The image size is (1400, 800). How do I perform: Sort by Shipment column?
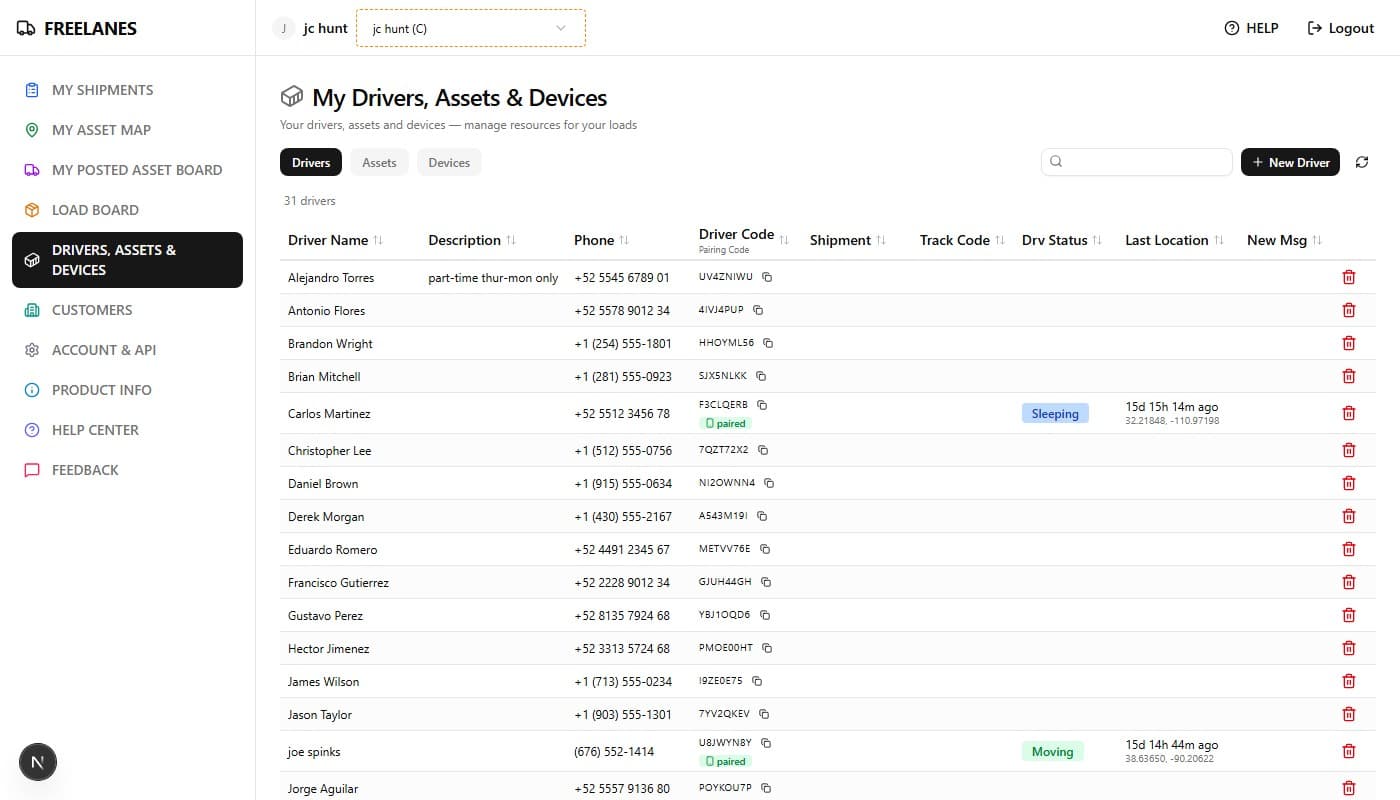pyautogui.click(x=848, y=240)
